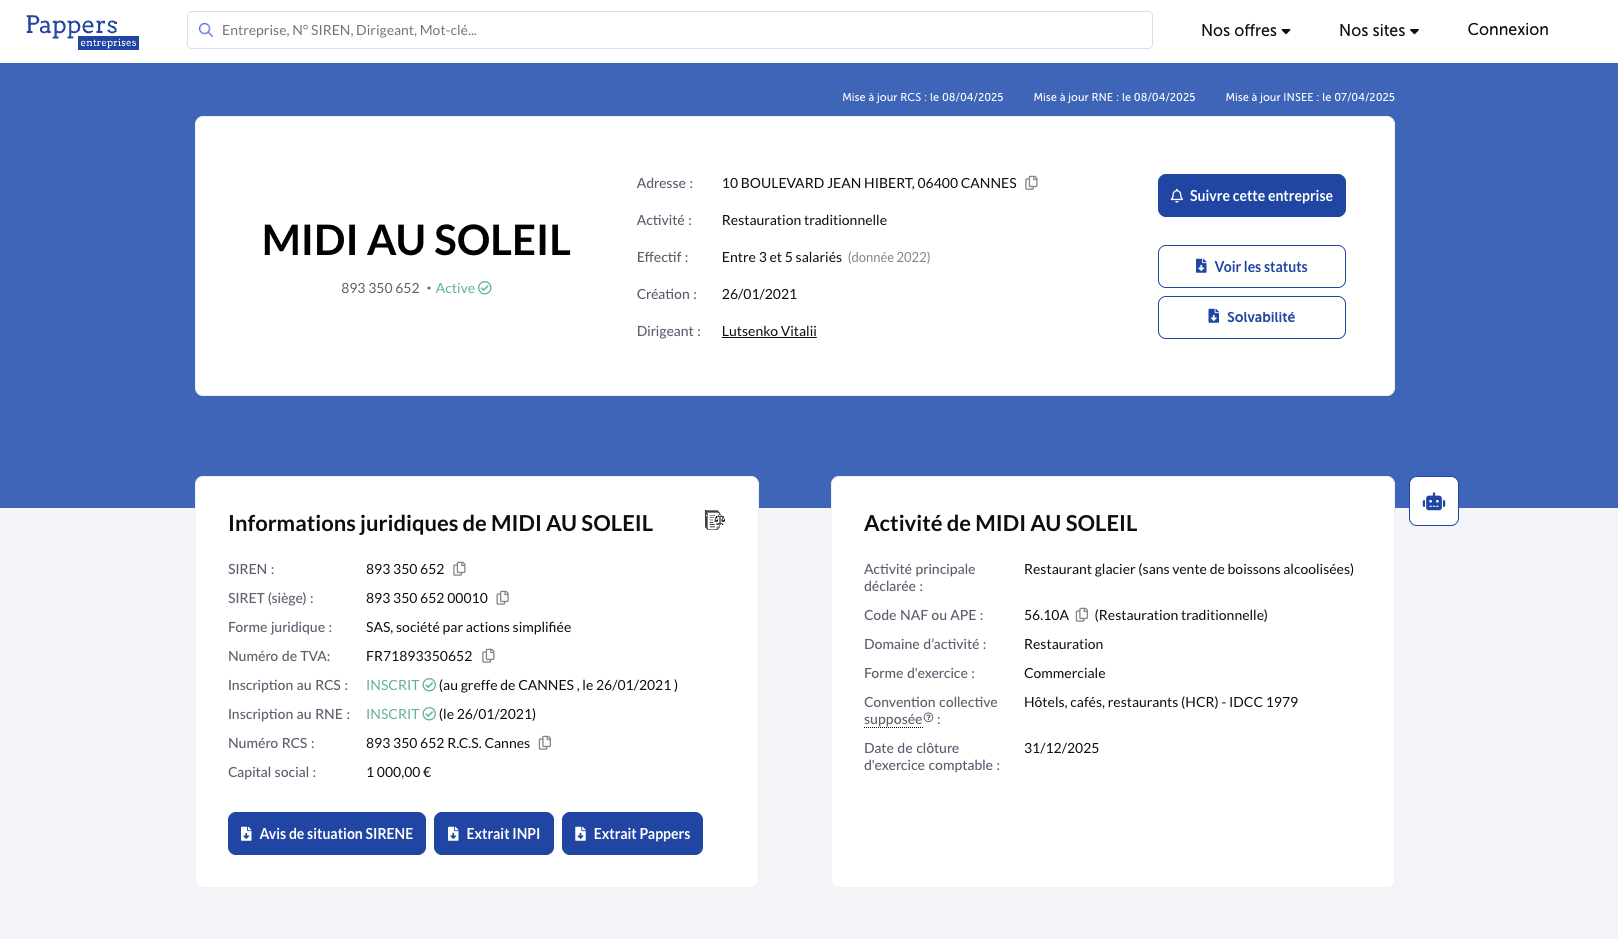
Task: Copy the TVA number FR71893350652
Action: (488, 656)
